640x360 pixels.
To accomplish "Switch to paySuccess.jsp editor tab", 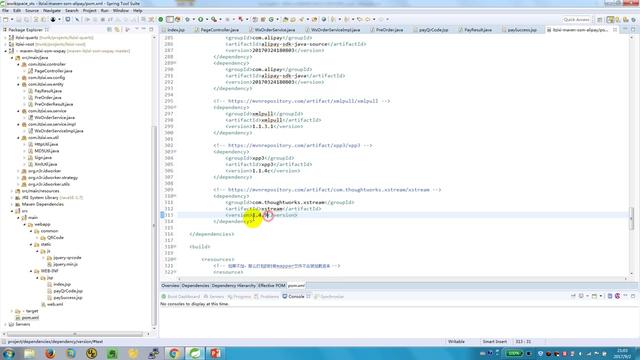I will click(522, 30).
